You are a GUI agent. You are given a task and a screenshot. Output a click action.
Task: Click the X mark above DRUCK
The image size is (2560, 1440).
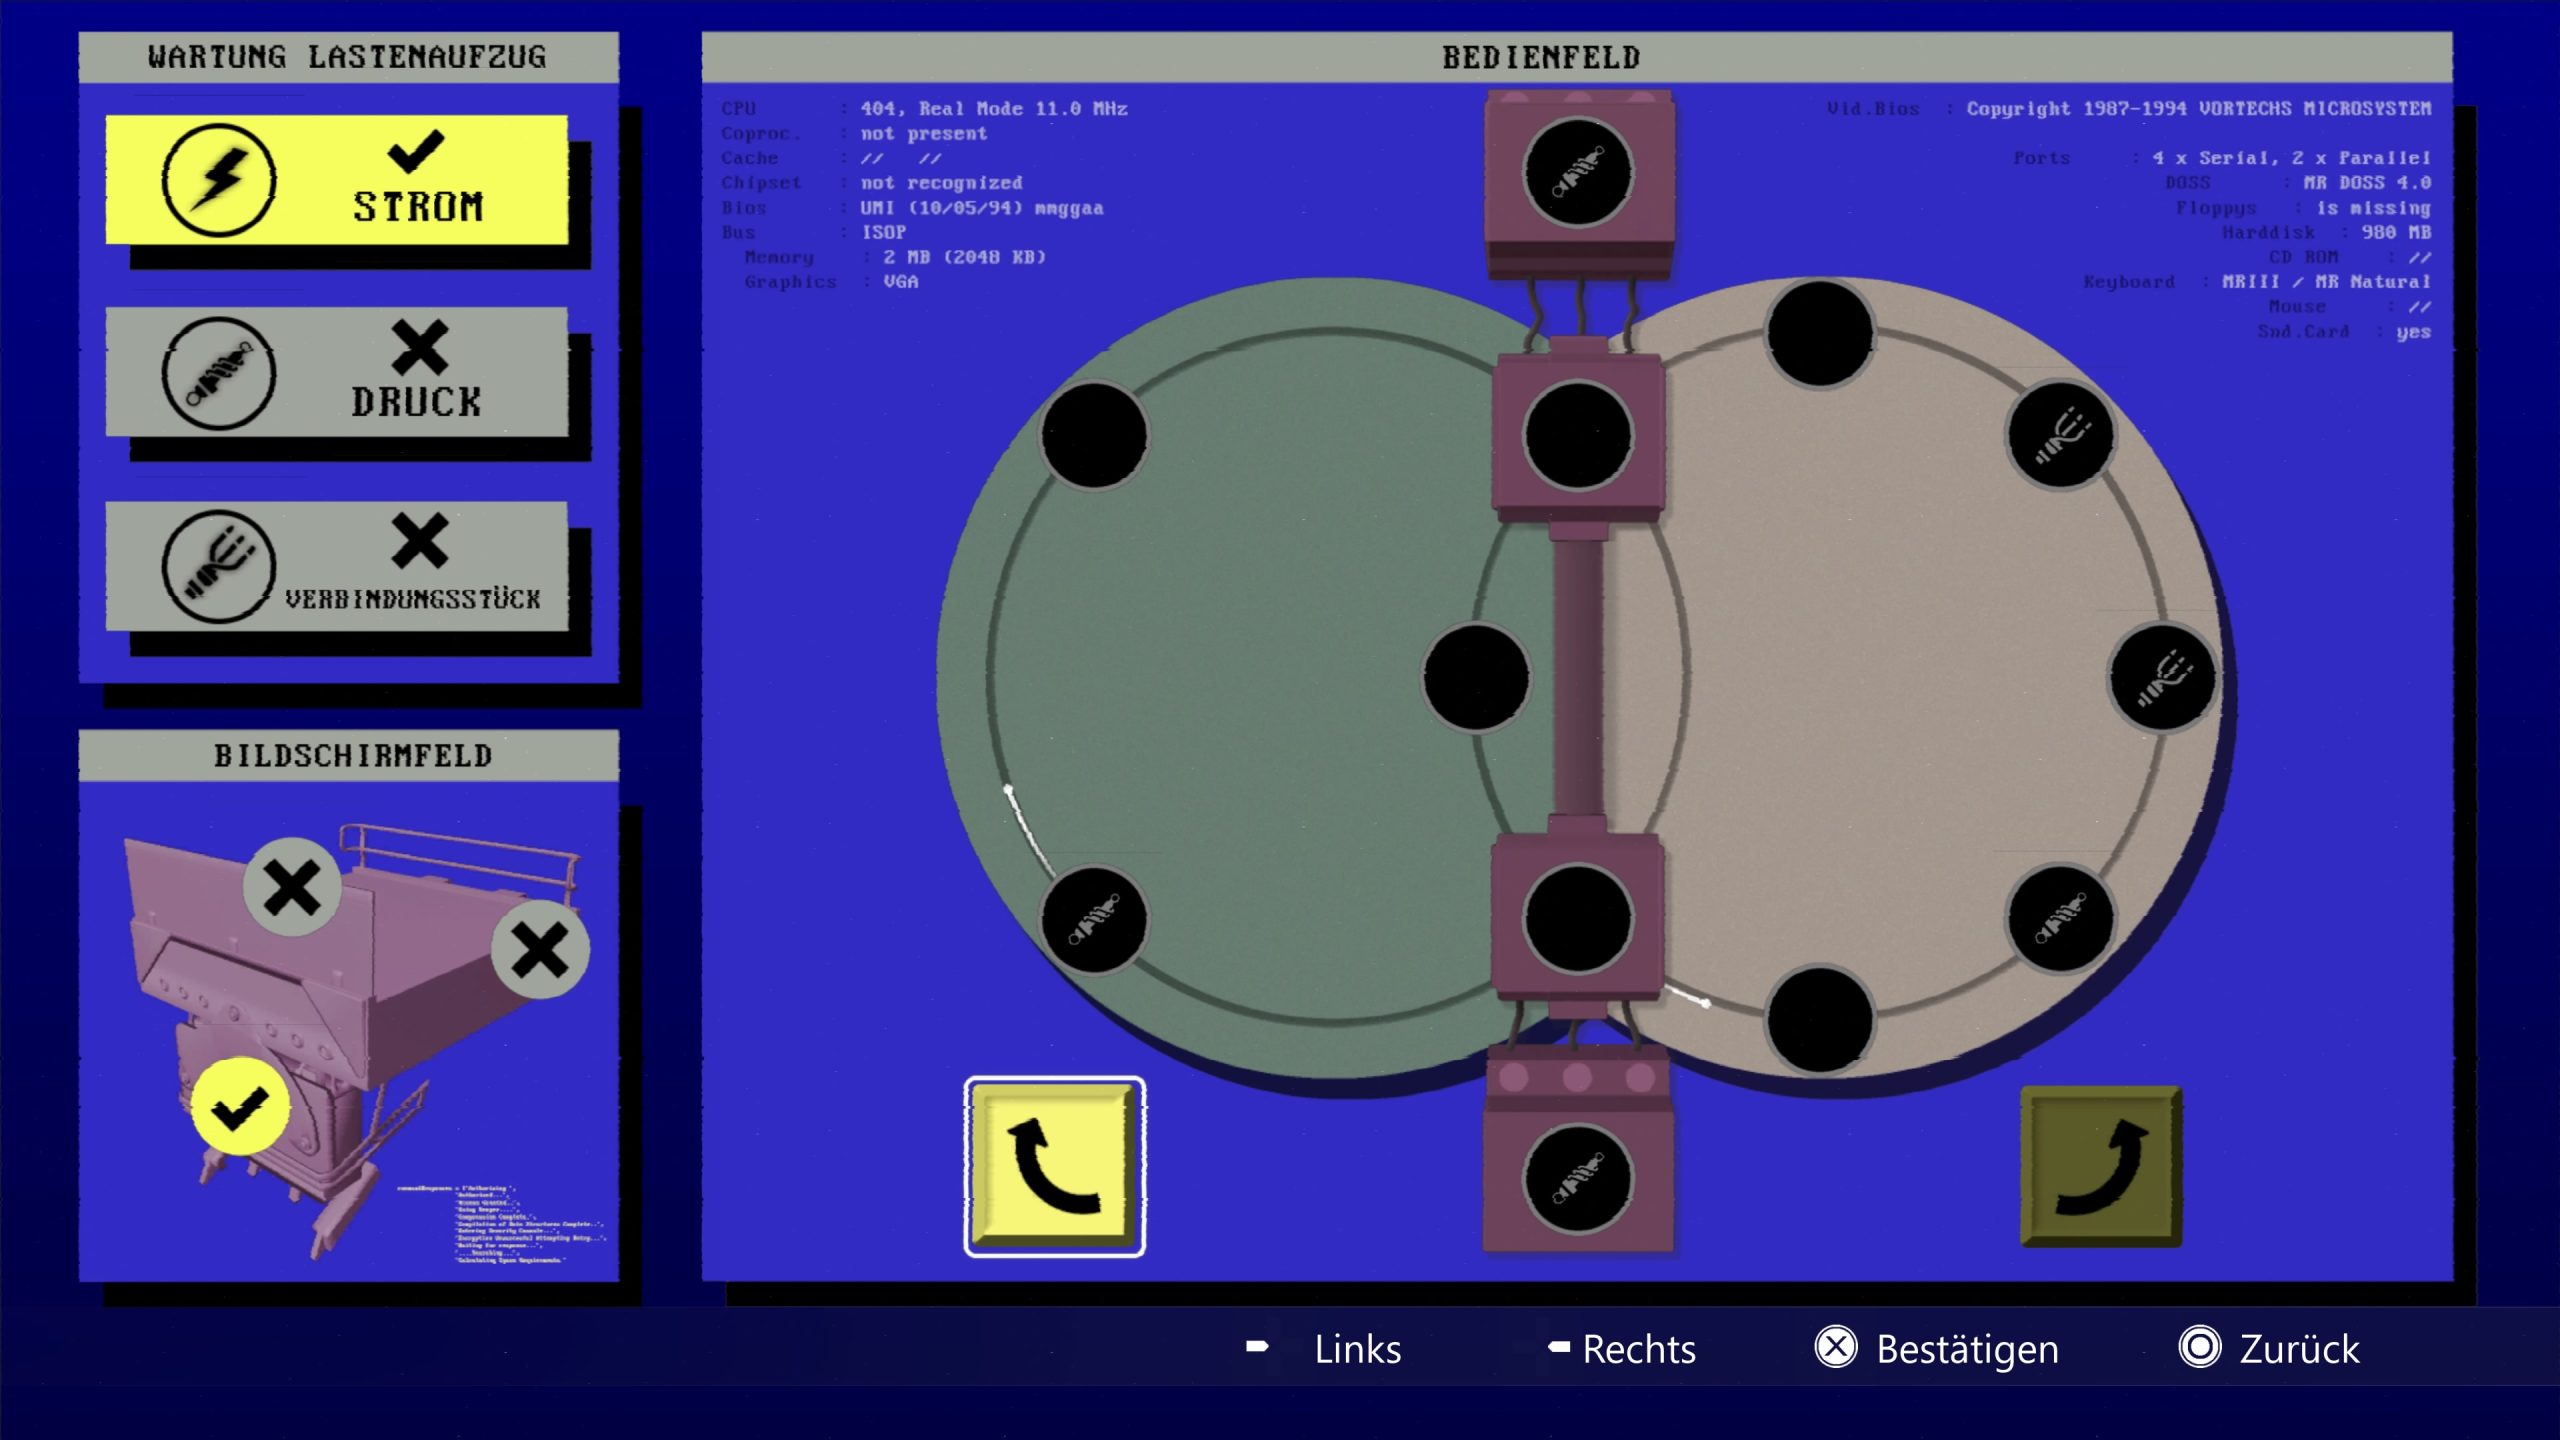[419, 347]
